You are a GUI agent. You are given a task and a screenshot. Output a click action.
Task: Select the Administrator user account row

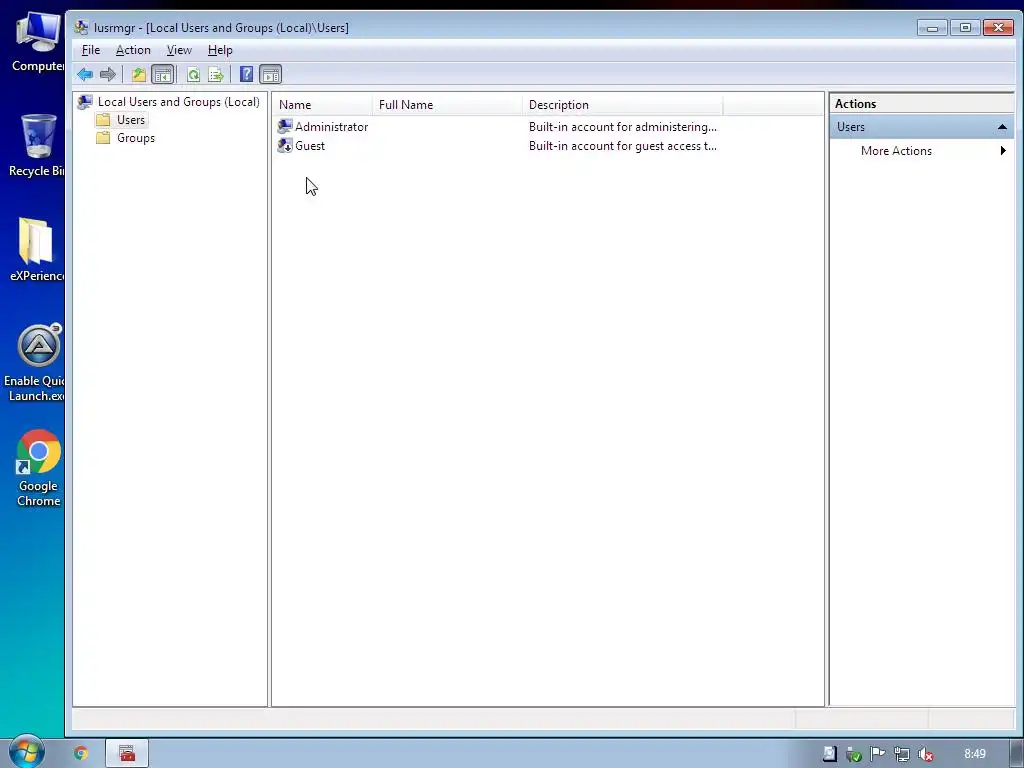[497, 127]
